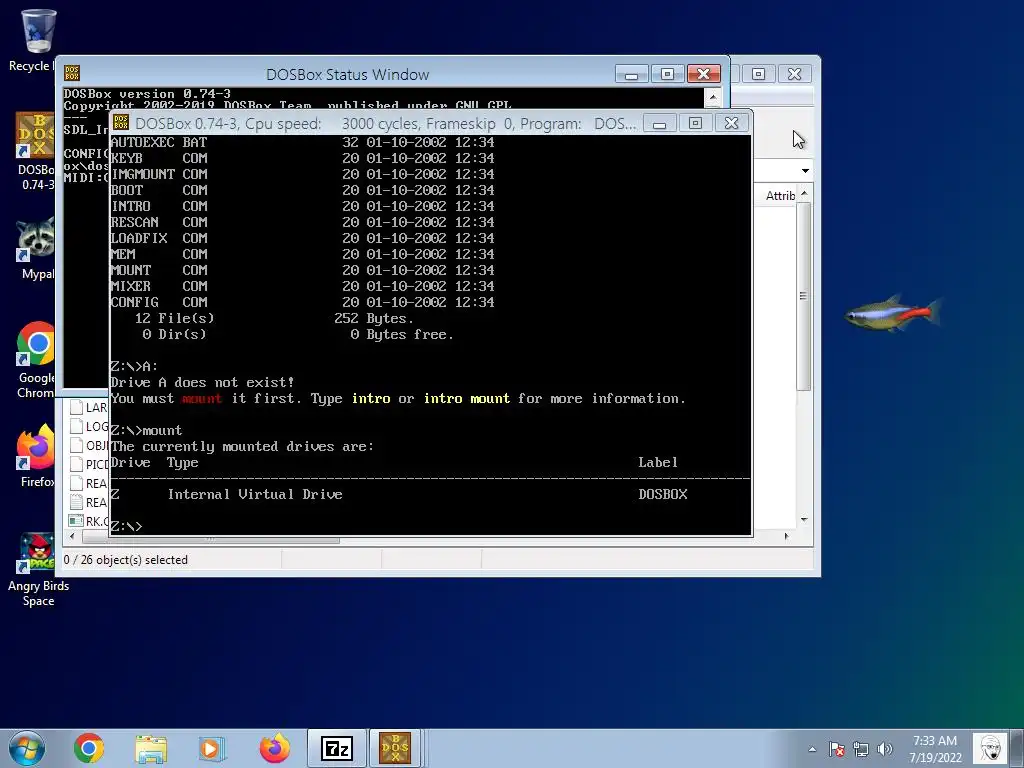Maximize the 7-Zip window behind DOSBox
This screenshot has height=768, width=1024.
click(x=758, y=74)
